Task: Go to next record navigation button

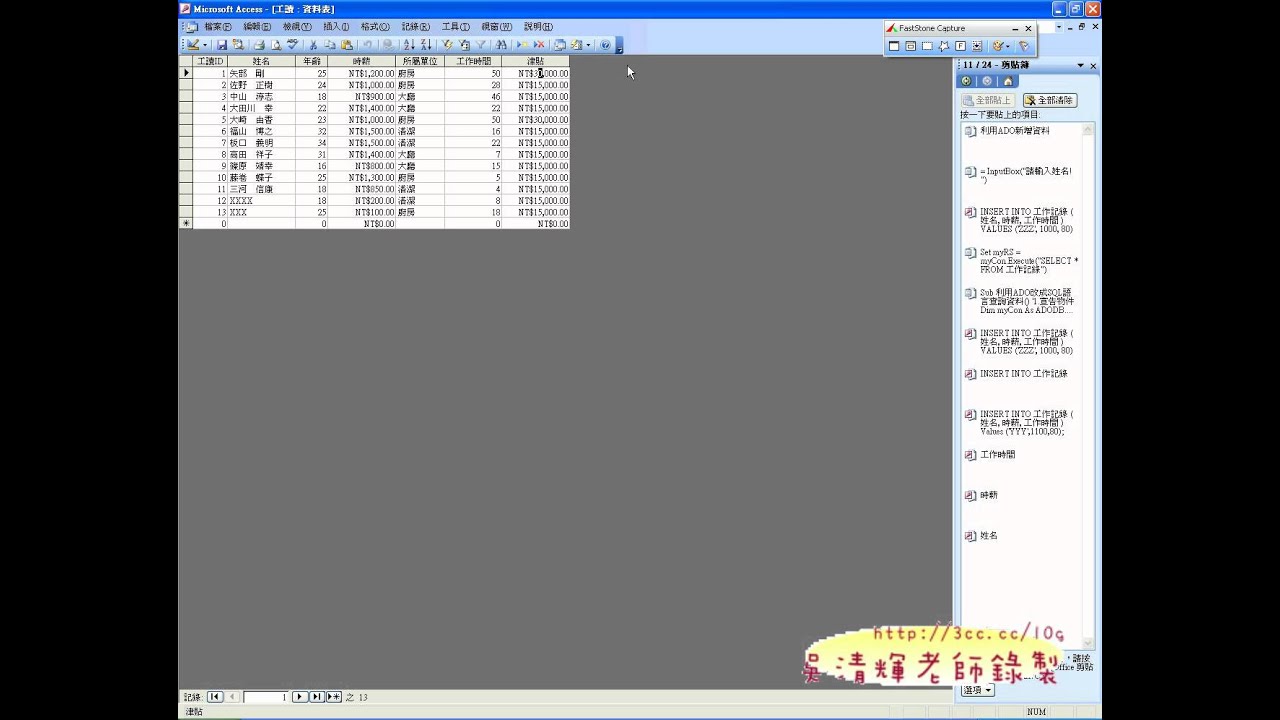Action: [x=299, y=697]
